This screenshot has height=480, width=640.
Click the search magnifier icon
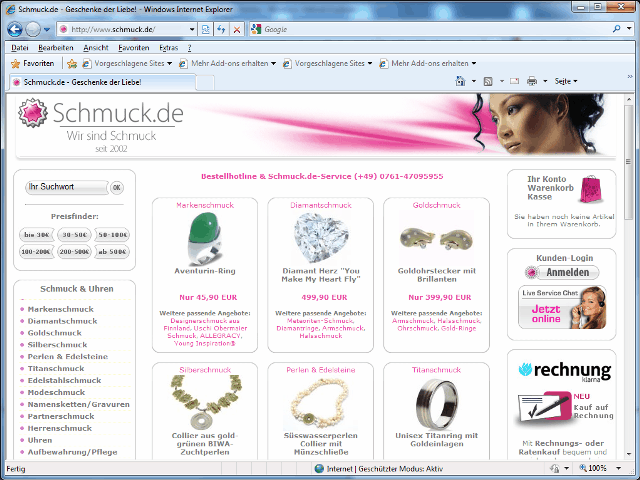pyautogui.click(x=616, y=29)
